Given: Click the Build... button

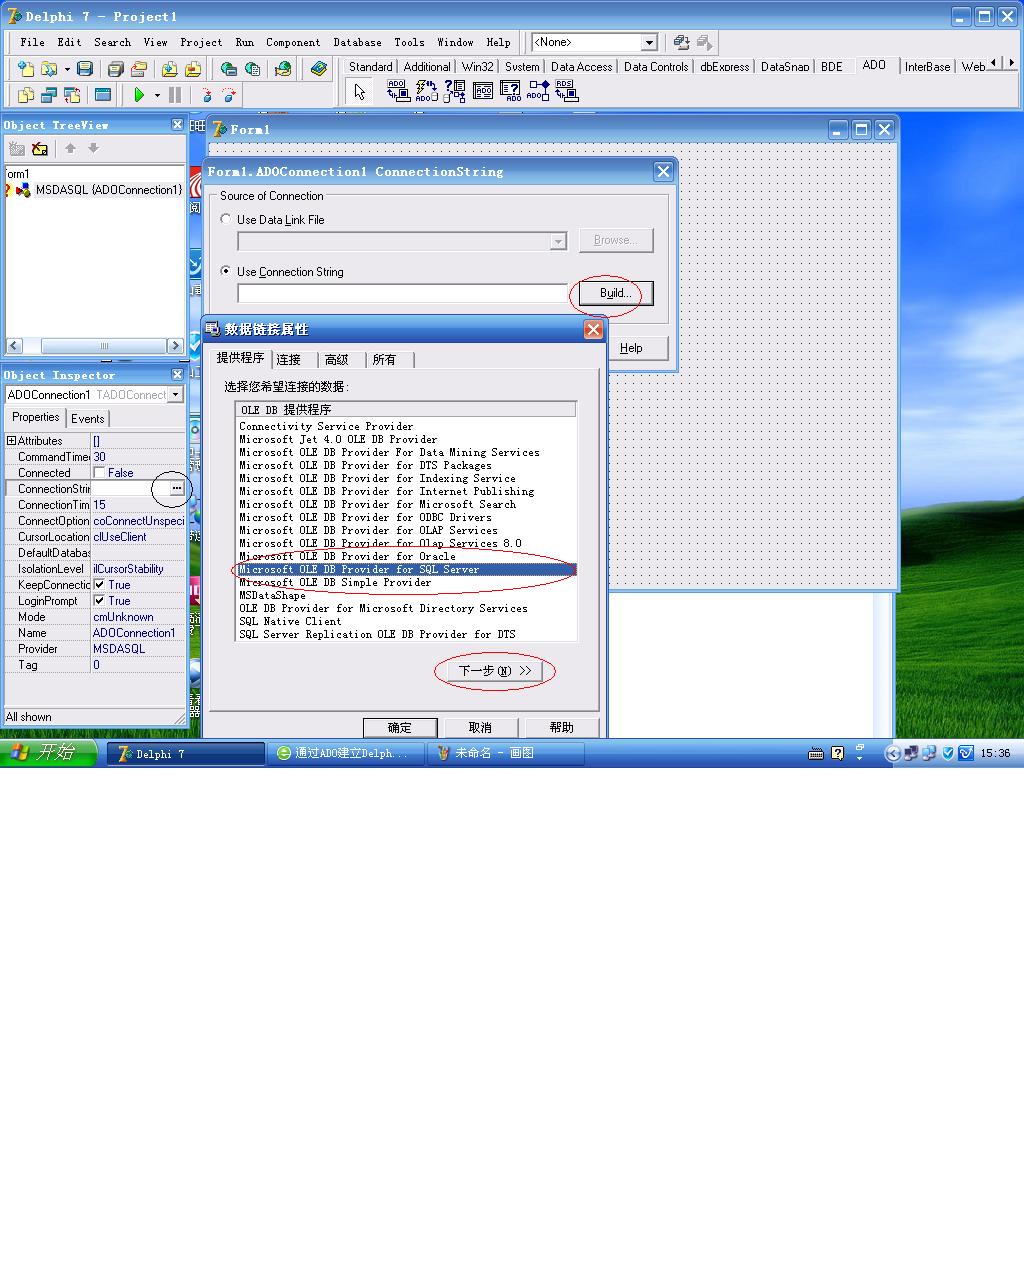Looking at the screenshot, I should [616, 293].
